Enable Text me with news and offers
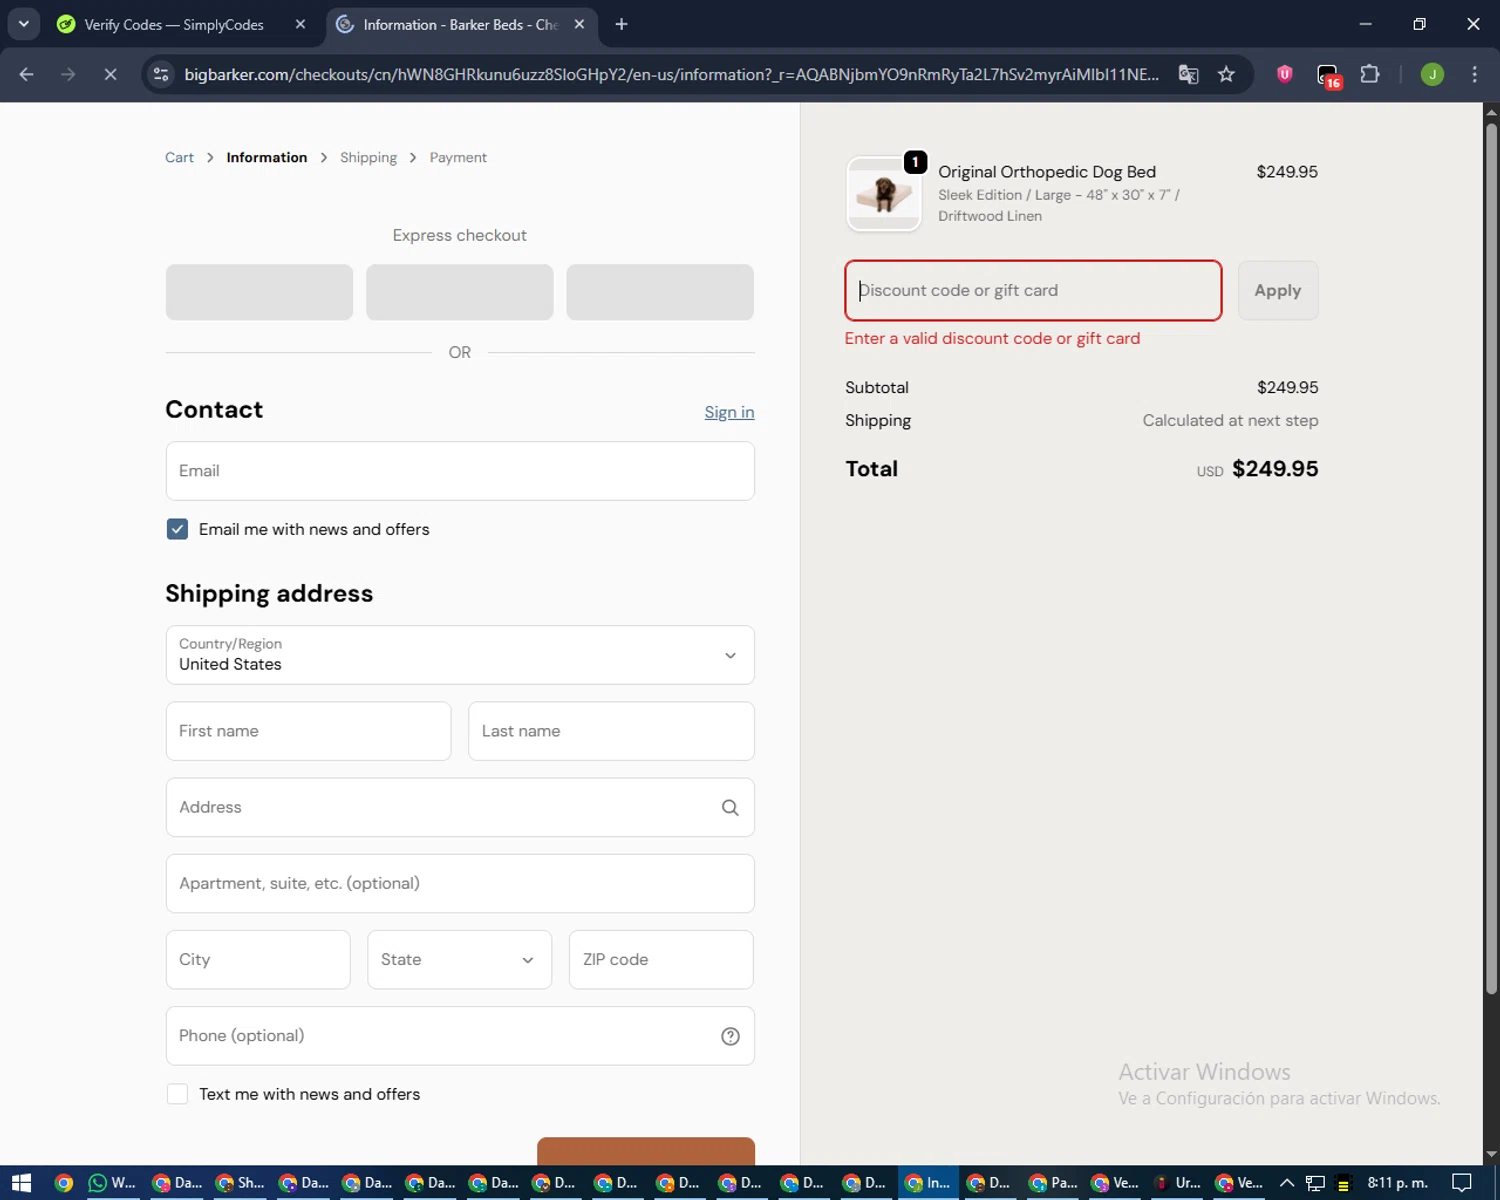The height and width of the screenshot is (1200, 1500). coord(177,1094)
